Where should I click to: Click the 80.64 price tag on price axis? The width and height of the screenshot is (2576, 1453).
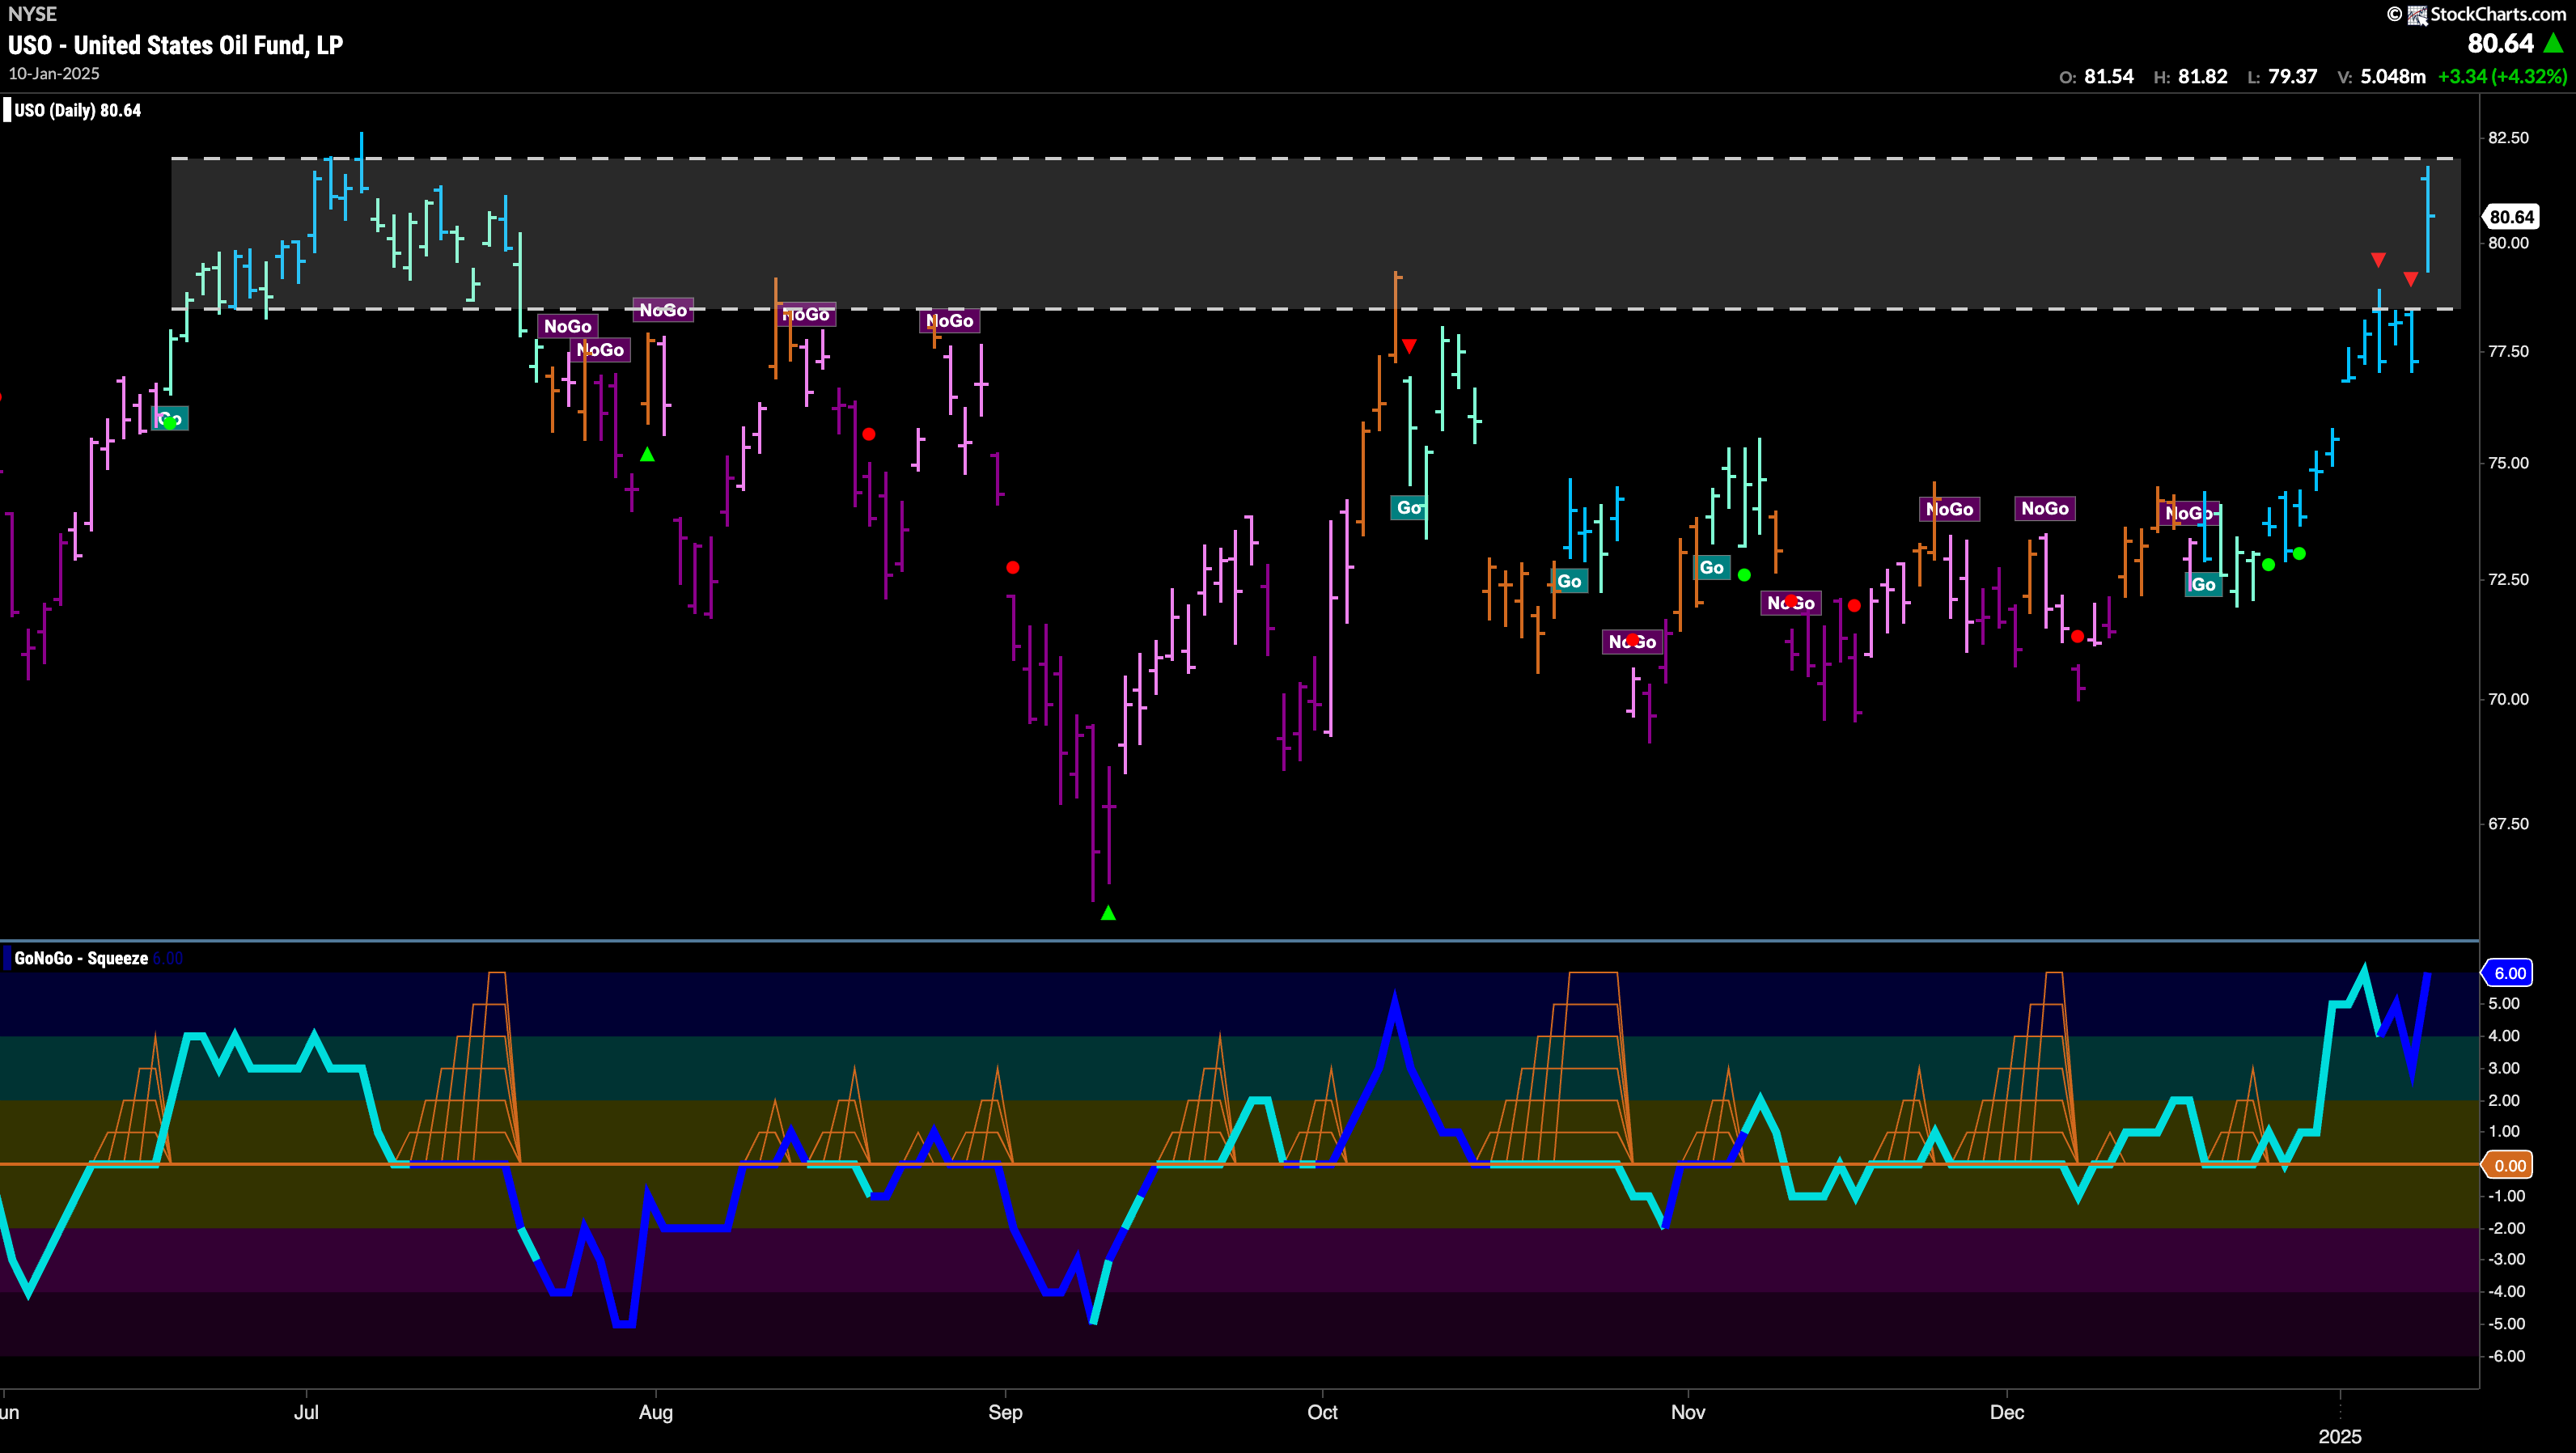coord(2511,217)
